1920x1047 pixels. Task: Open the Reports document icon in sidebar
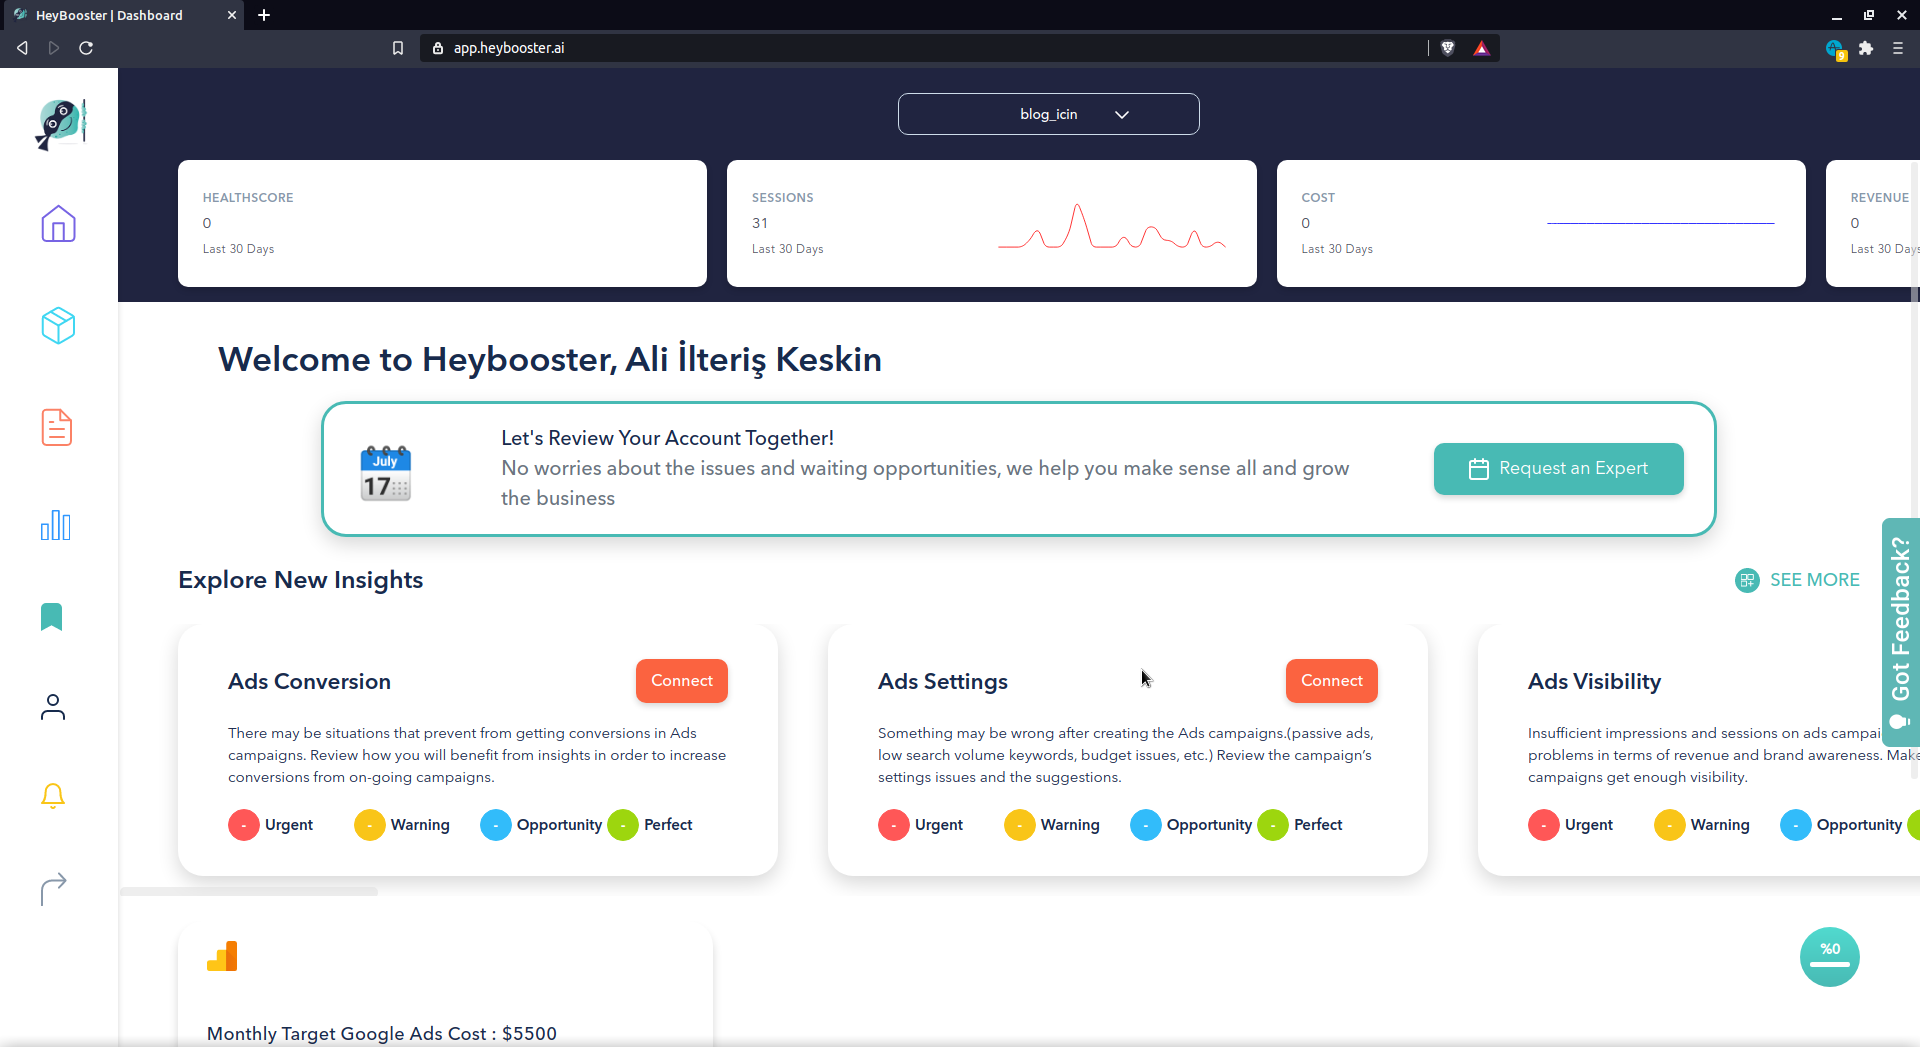pos(57,427)
